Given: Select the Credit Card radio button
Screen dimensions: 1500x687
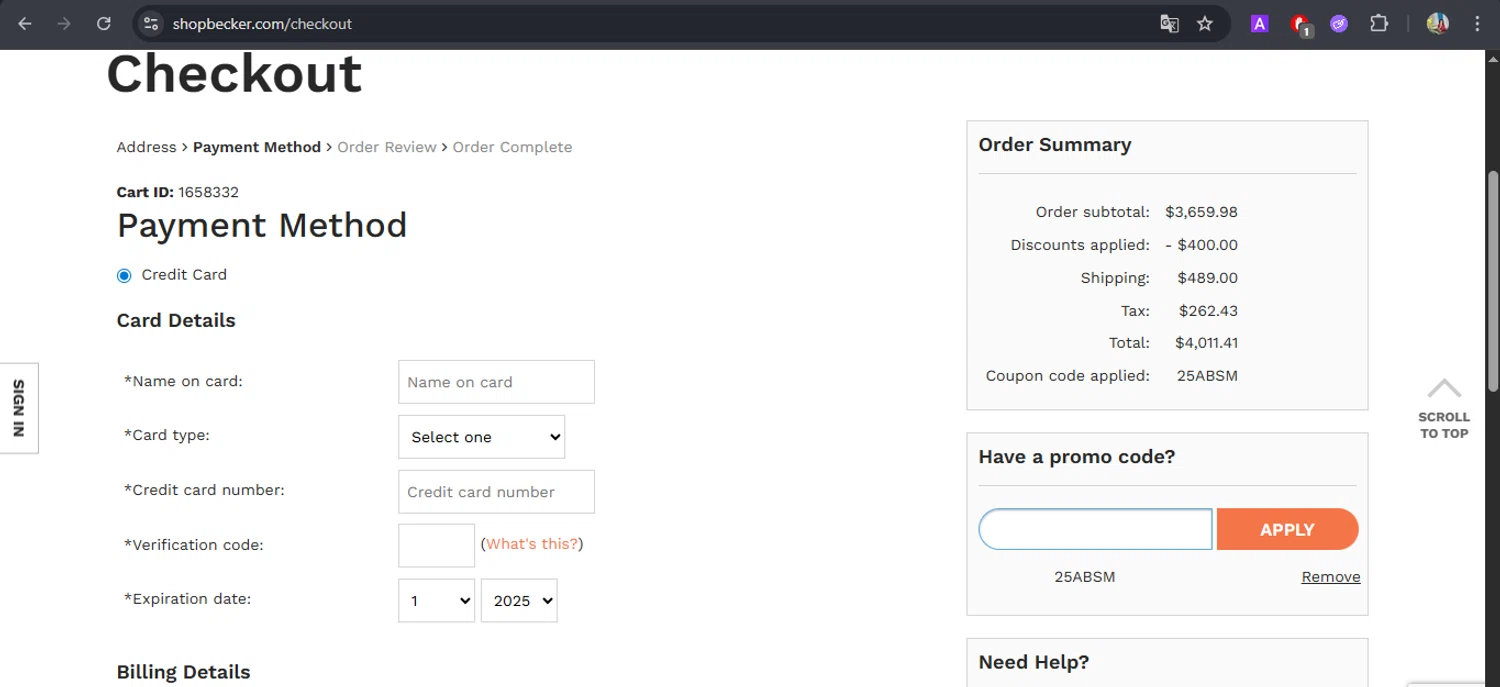Looking at the screenshot, I should (124, 275).
